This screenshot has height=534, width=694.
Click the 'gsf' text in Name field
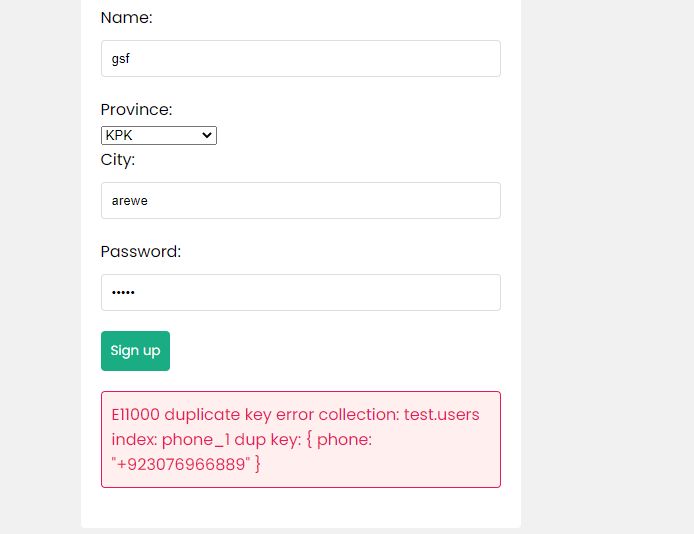[121, 59]
